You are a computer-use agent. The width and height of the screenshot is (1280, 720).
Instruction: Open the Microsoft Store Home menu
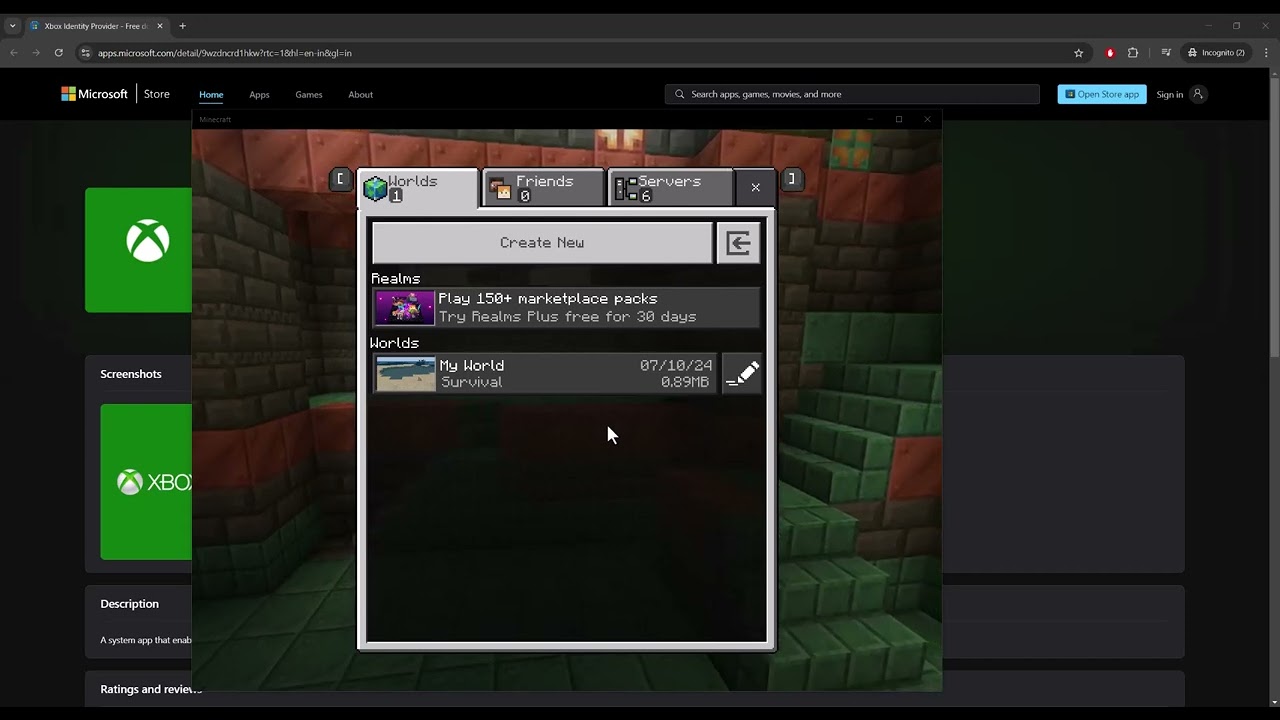click(211, 95)
